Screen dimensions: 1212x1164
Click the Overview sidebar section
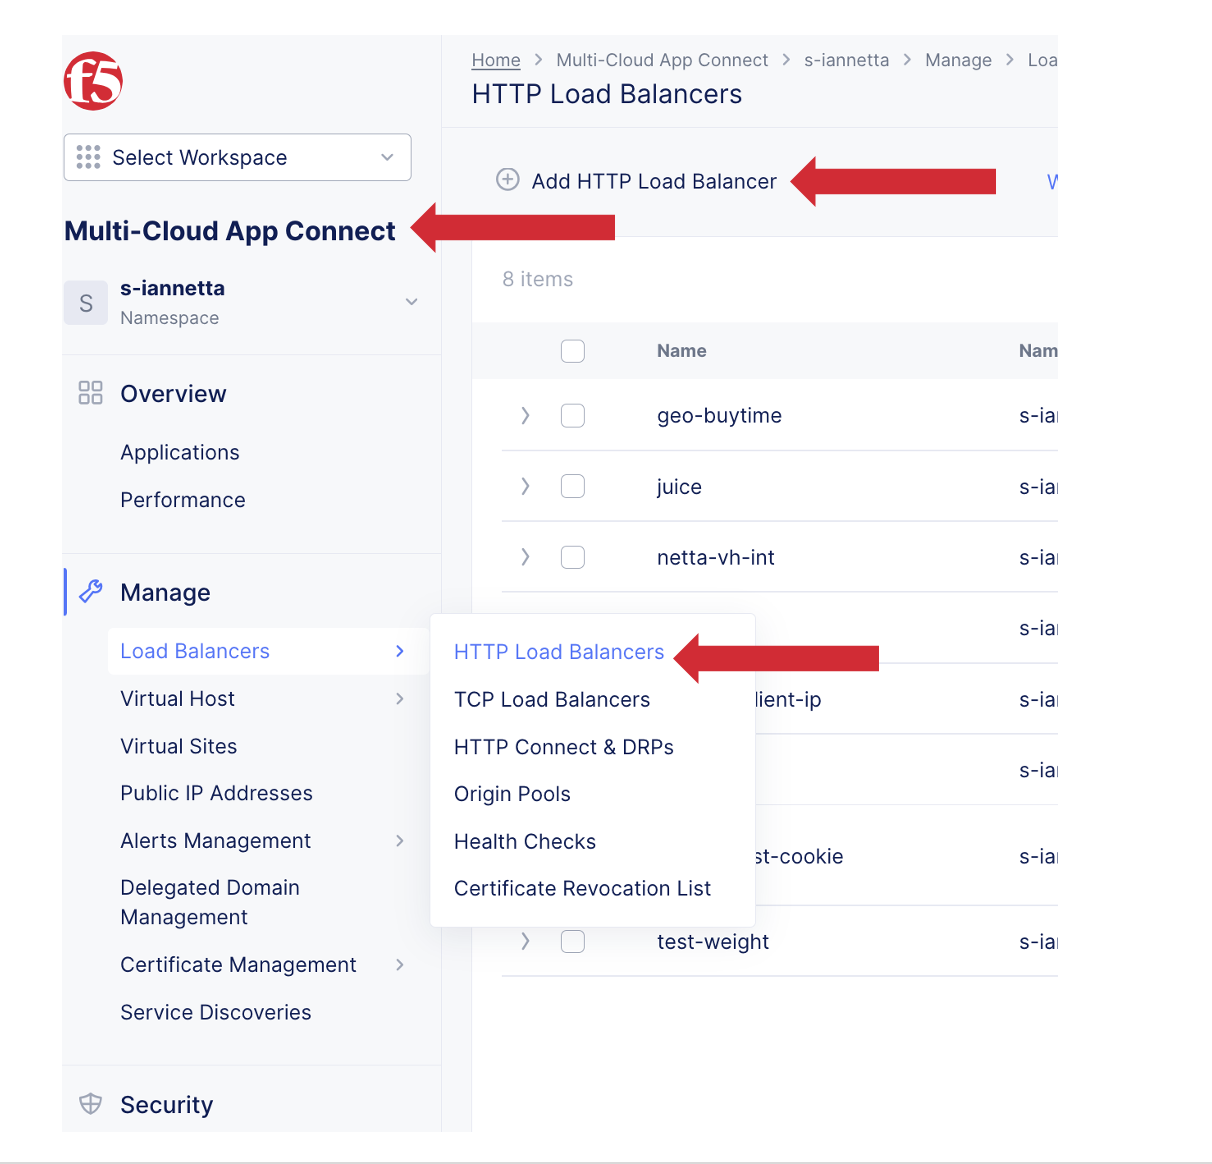[173, 393]
